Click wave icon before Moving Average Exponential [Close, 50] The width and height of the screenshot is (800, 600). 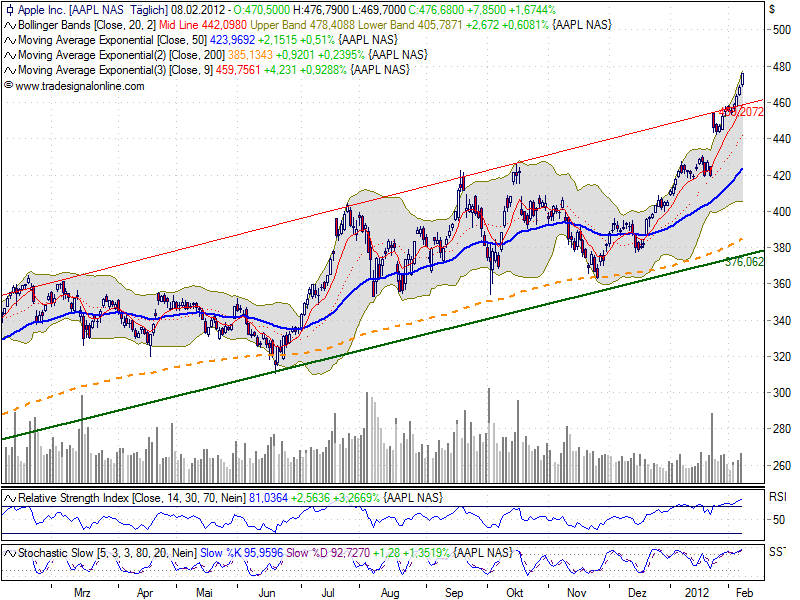point(10,40)
